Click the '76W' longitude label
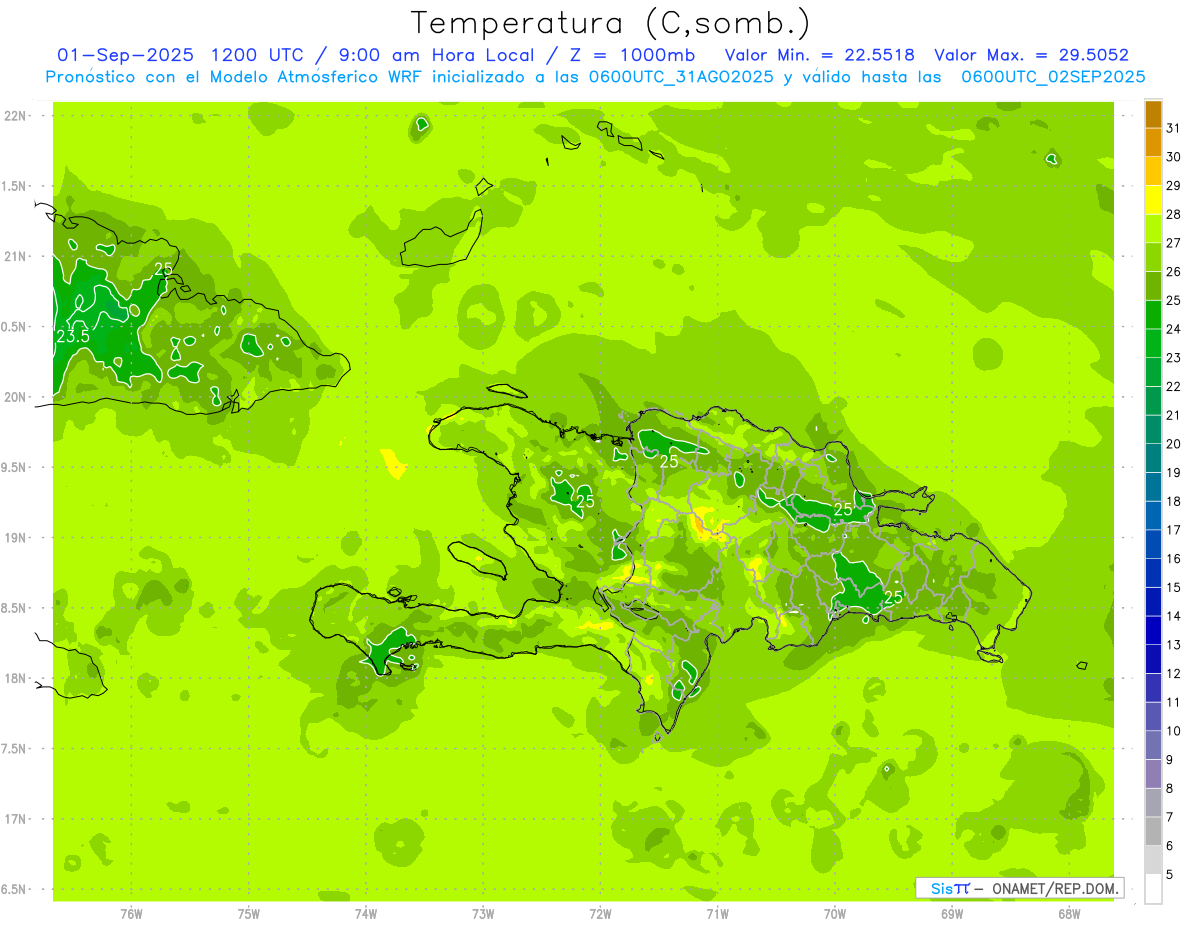1200x927 pixels. point(131,913)
